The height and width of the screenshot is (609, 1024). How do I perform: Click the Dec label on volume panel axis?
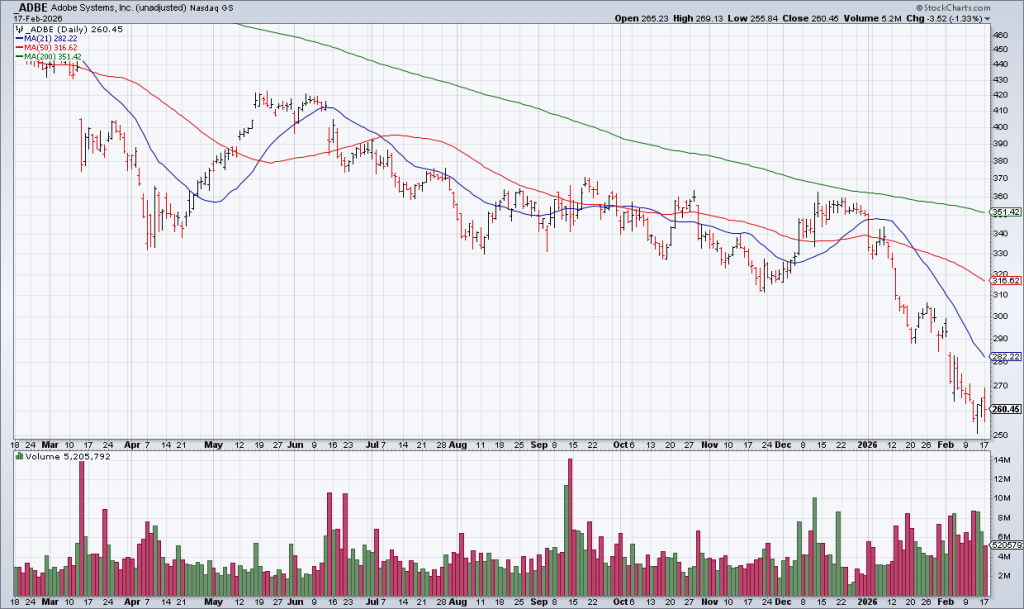[783, 602]
